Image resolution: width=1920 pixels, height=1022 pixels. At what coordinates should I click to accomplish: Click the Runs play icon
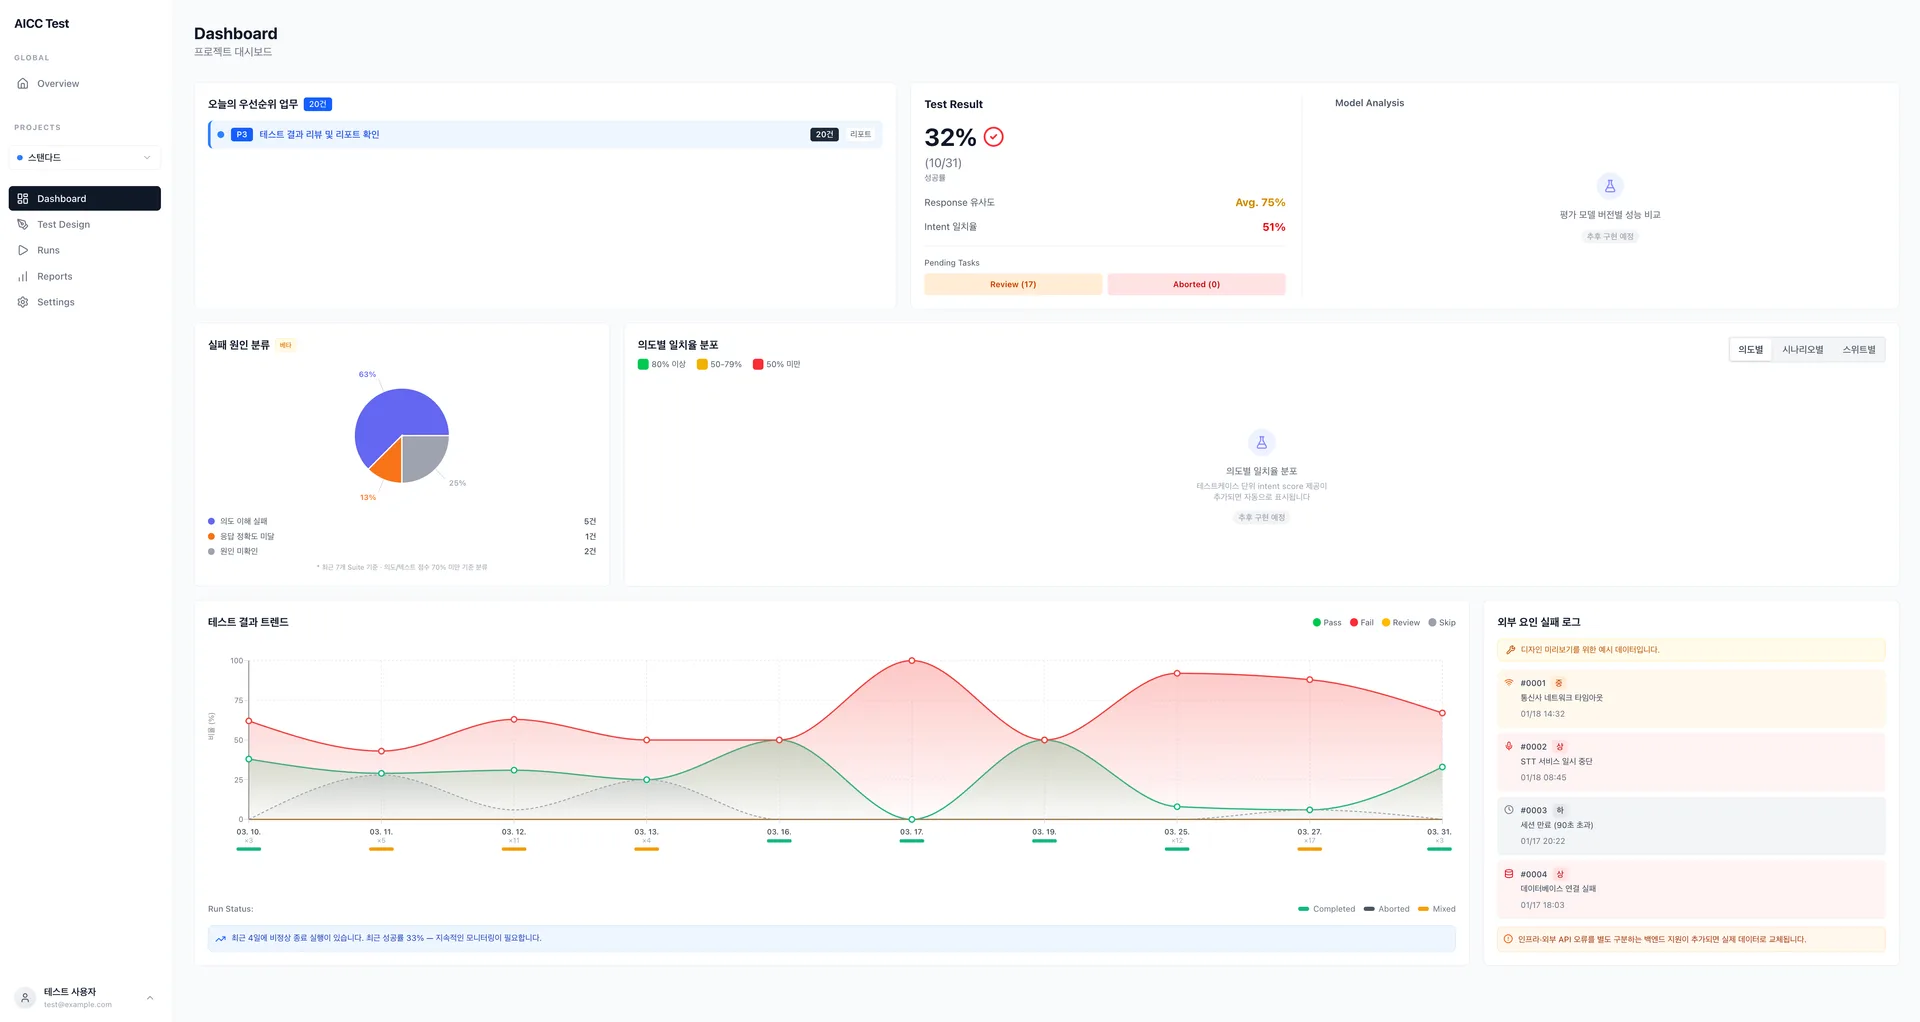click(x=23, y=251)
